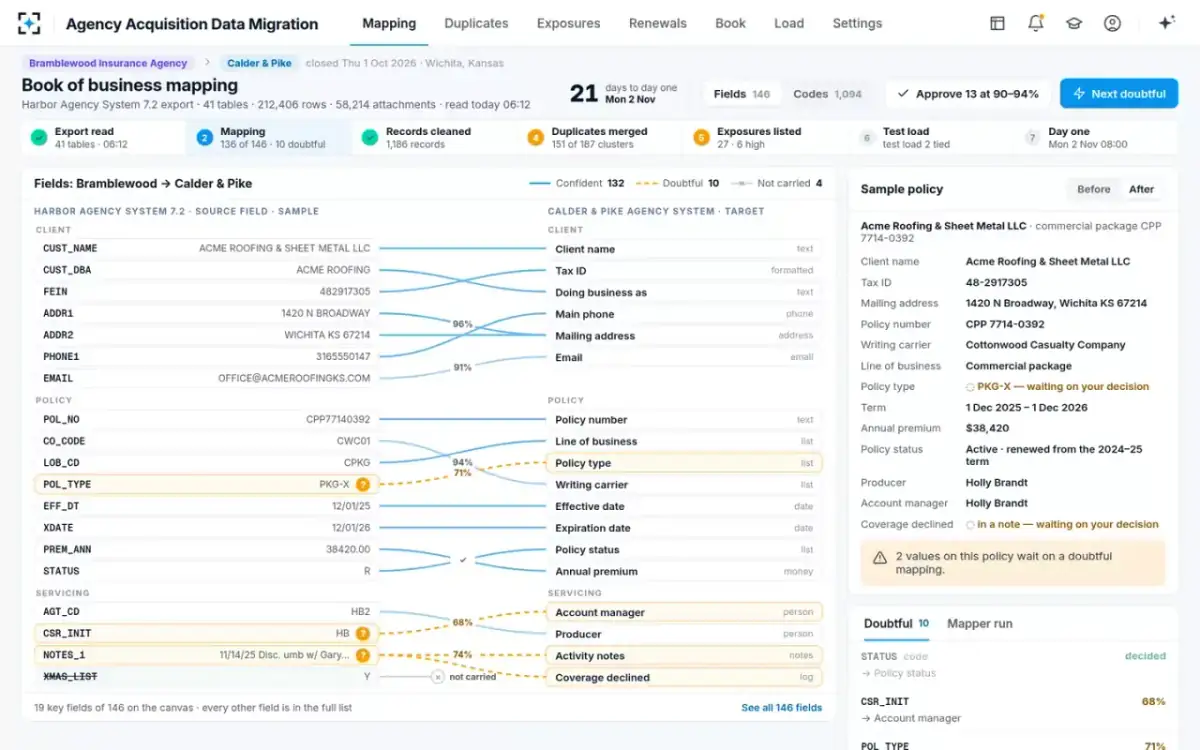Click the Tax ID target field

(684, 270)
